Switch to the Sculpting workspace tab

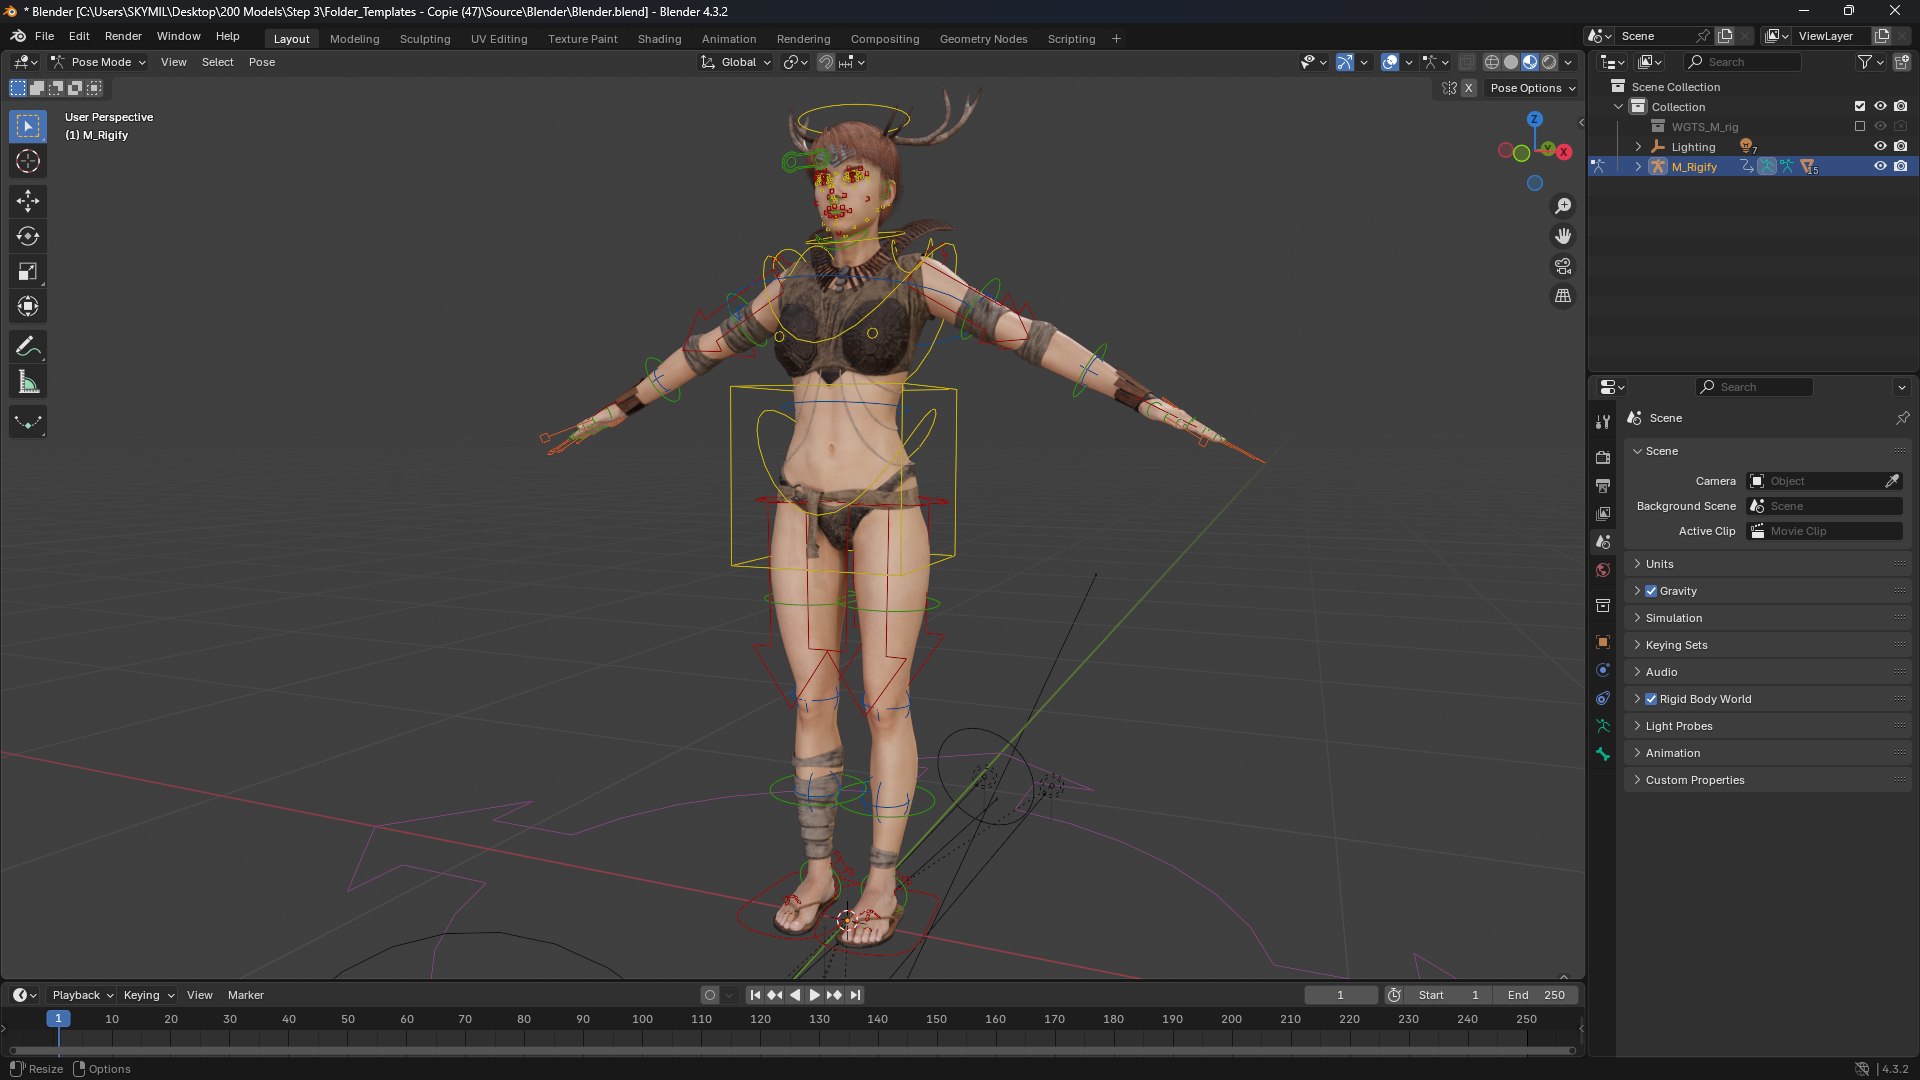pos(425,39)
